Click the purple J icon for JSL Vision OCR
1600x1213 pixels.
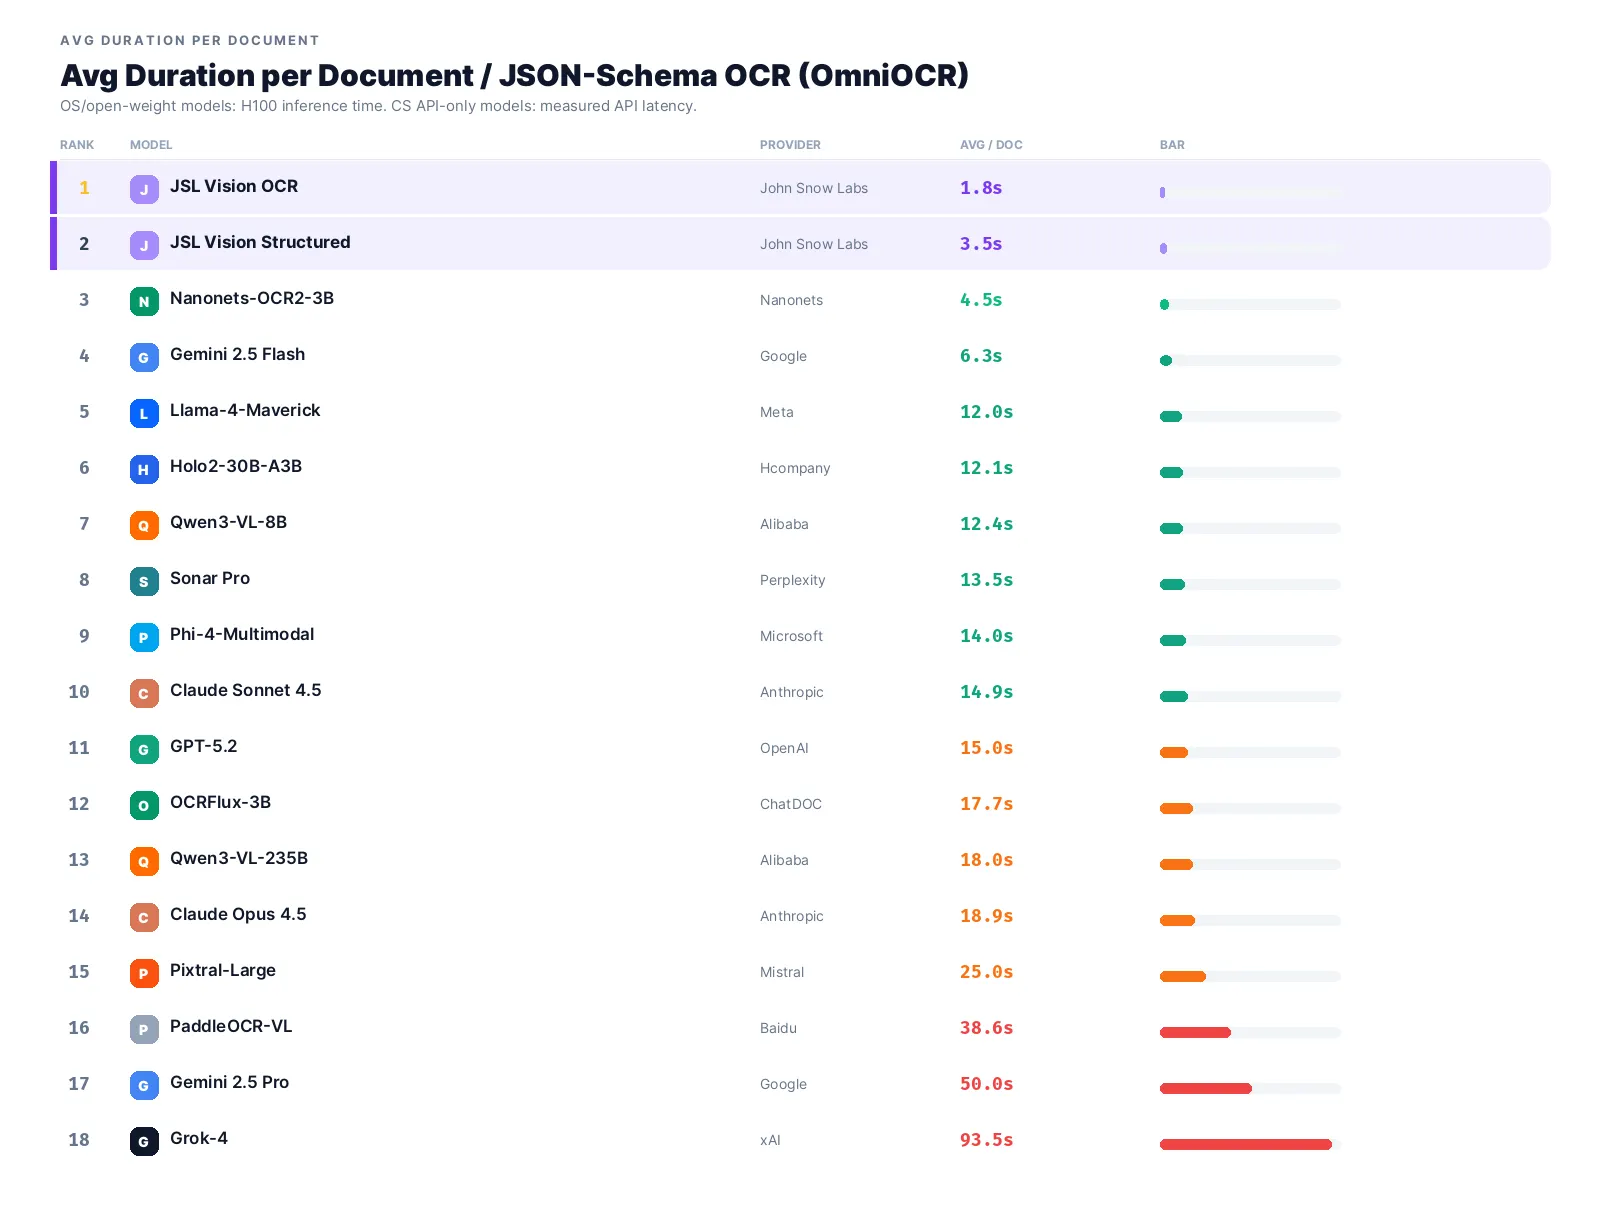pyautogui.click(x=144, y=189)
